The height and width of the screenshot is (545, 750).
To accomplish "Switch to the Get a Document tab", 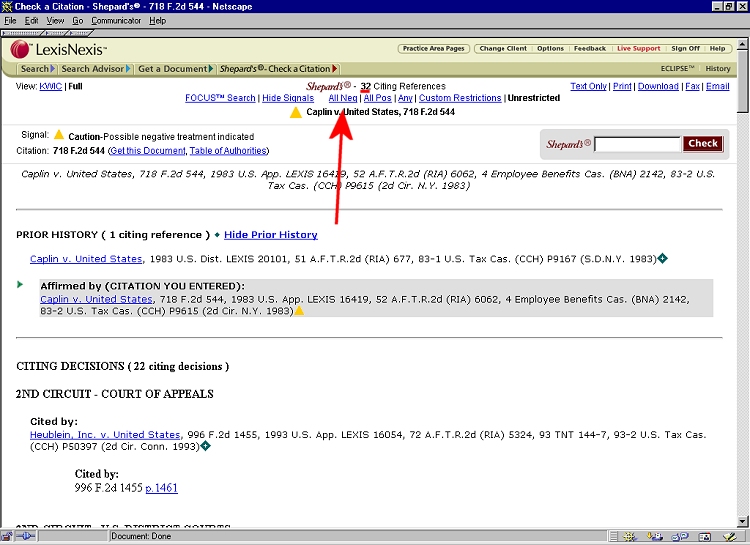I will (x=175, y=69).
